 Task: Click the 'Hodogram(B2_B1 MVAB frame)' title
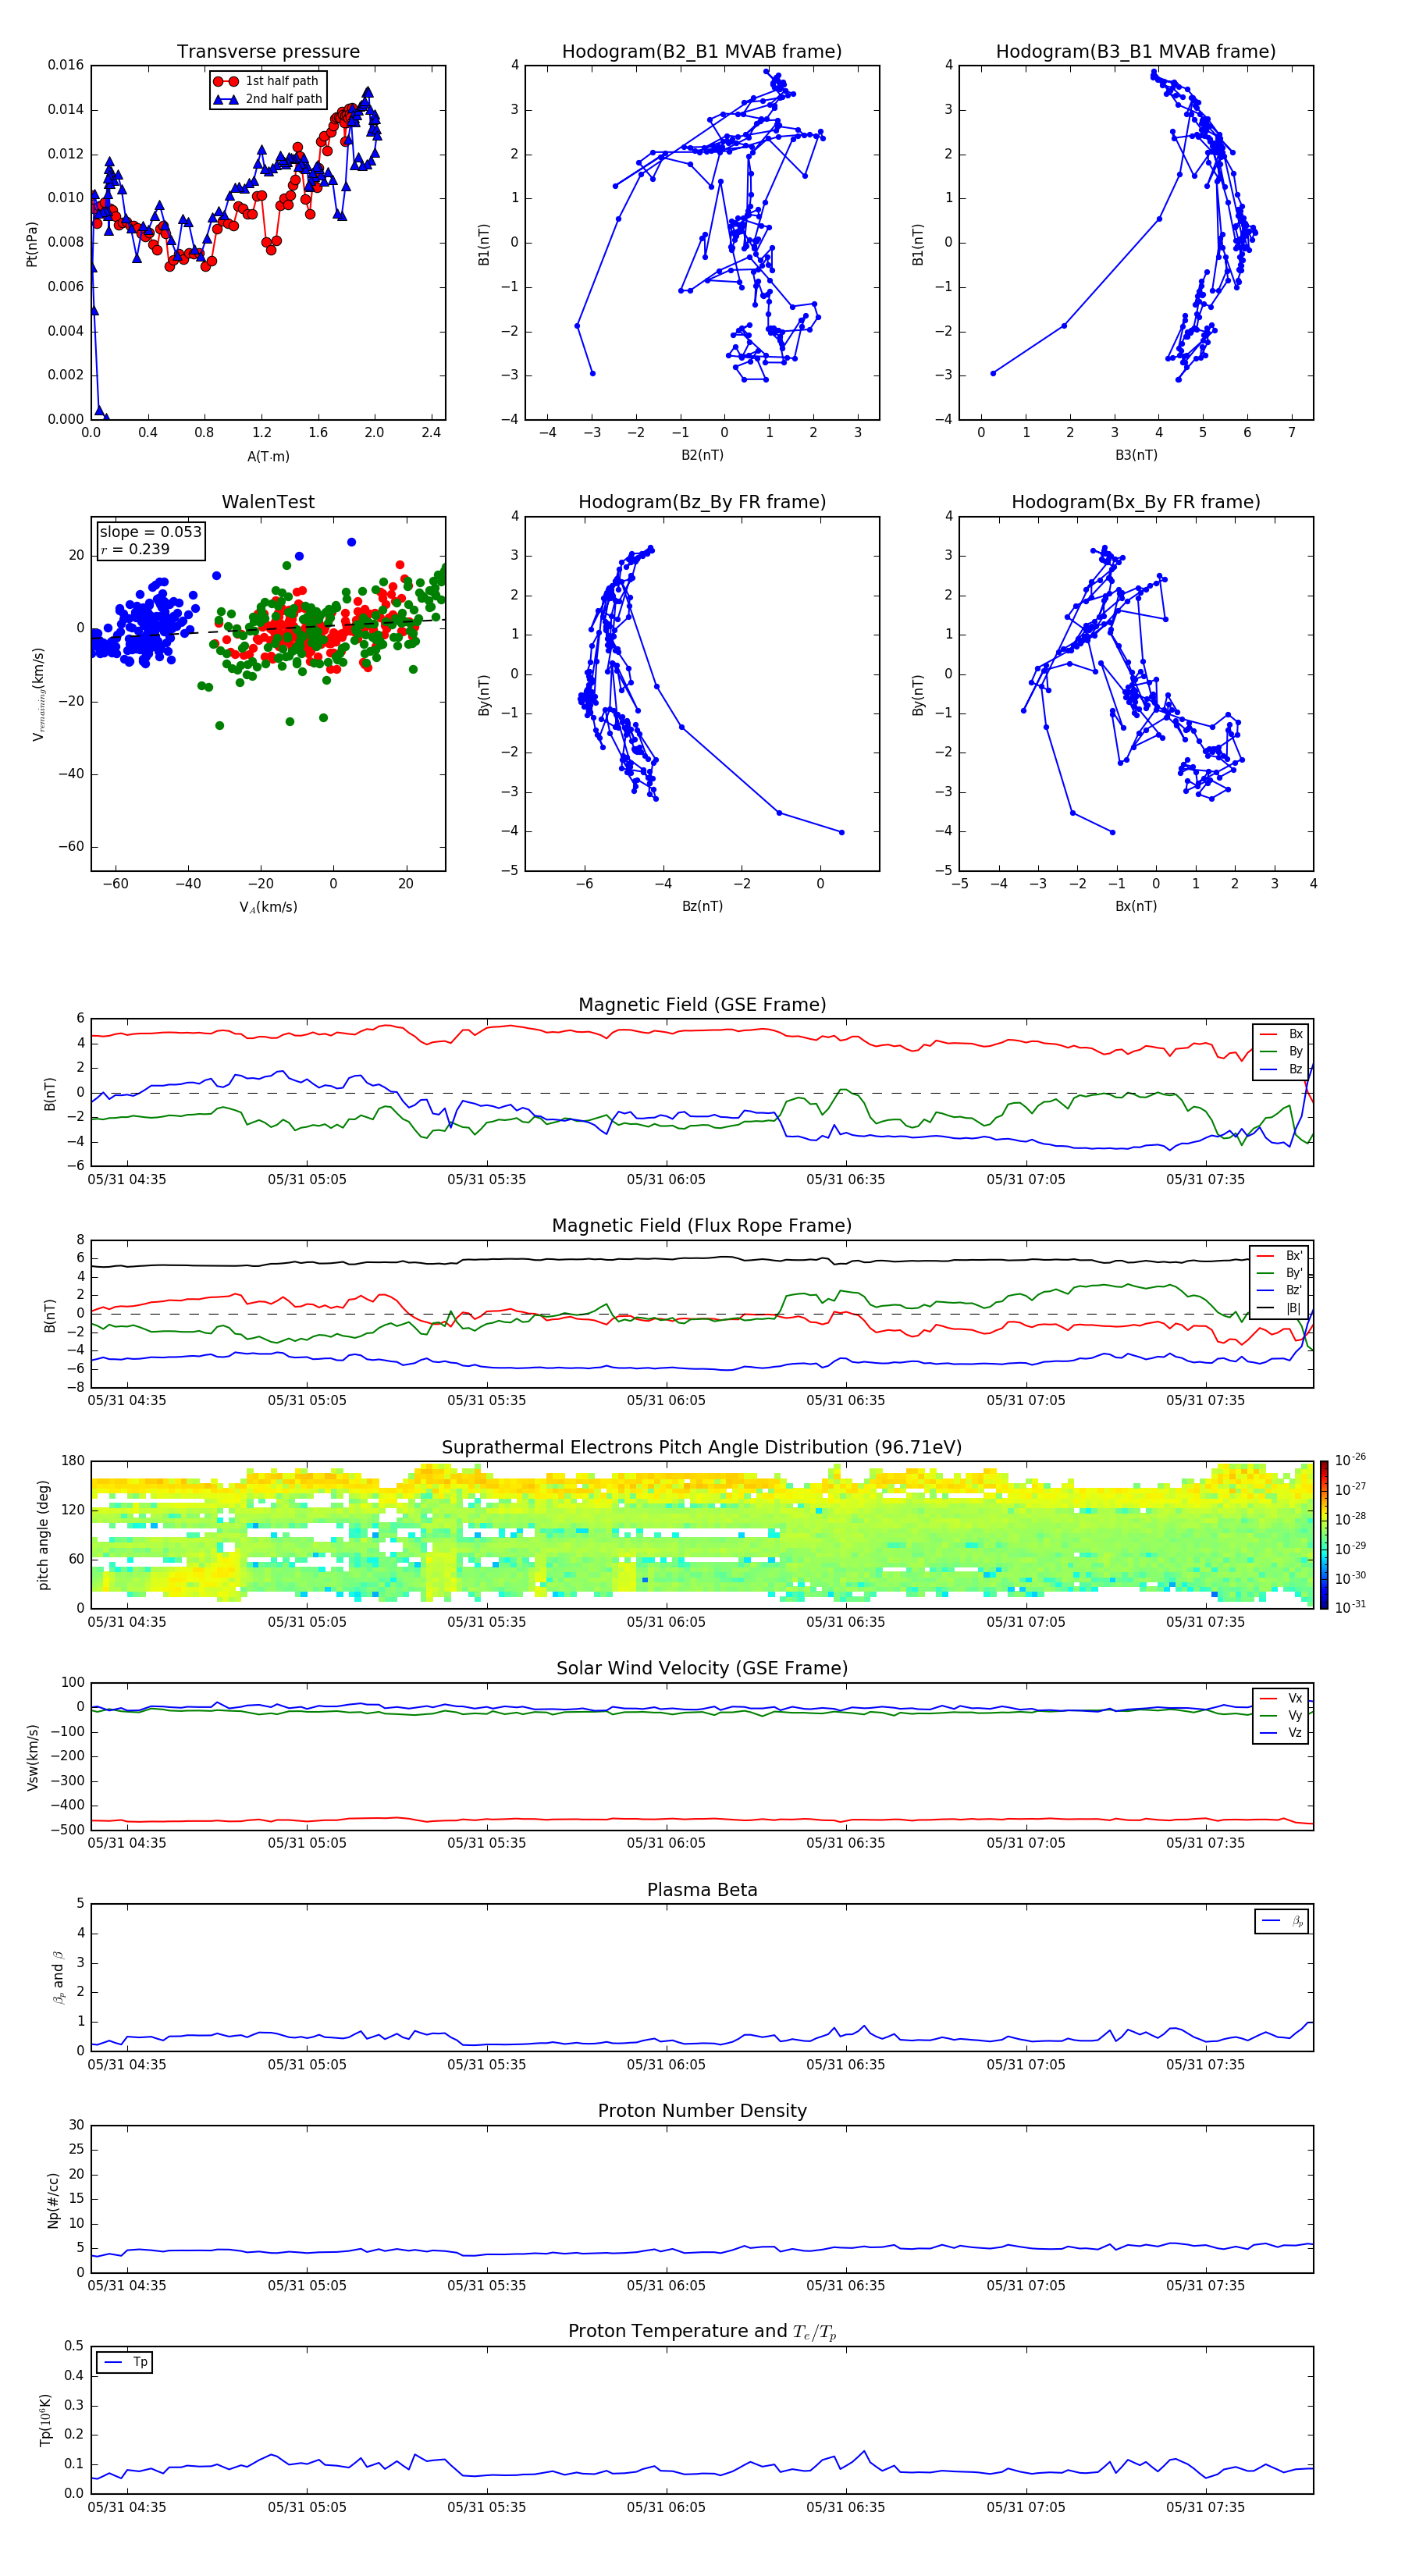click(x=702, y=52)
